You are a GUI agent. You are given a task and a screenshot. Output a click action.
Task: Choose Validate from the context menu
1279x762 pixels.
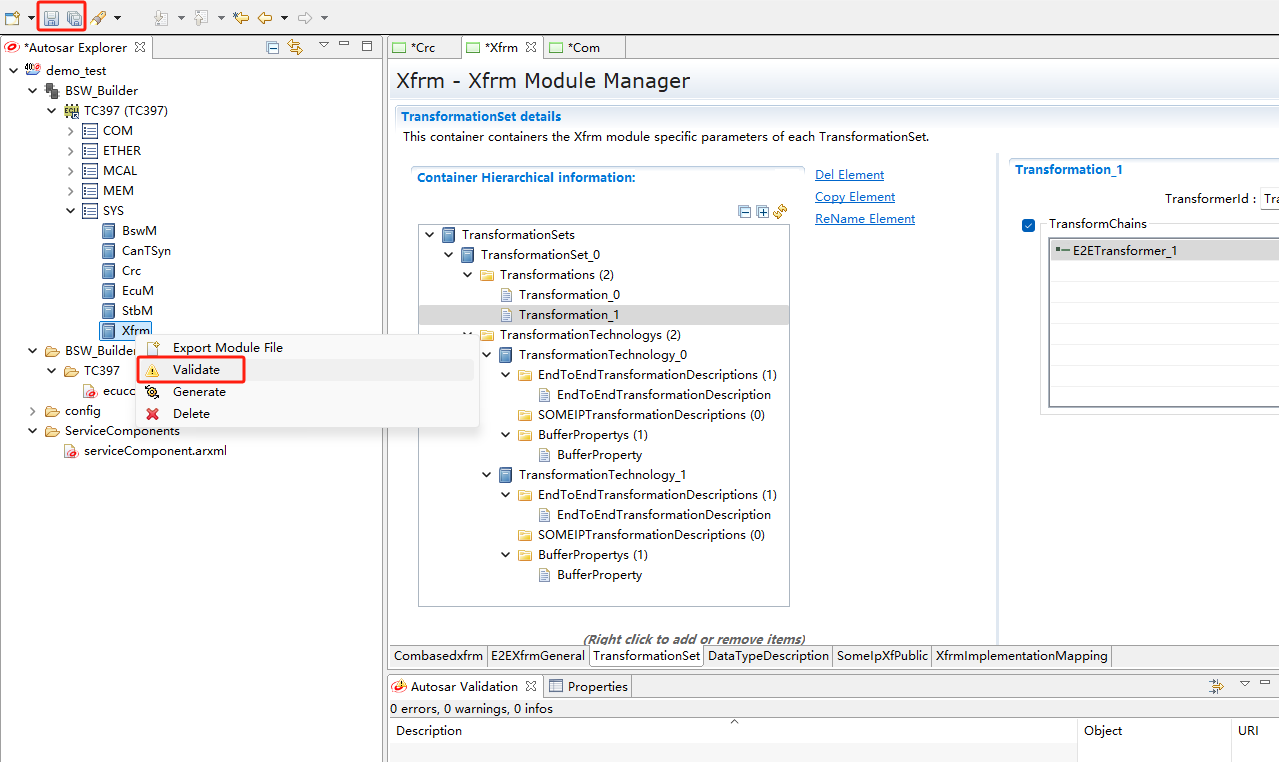[196, 370]
